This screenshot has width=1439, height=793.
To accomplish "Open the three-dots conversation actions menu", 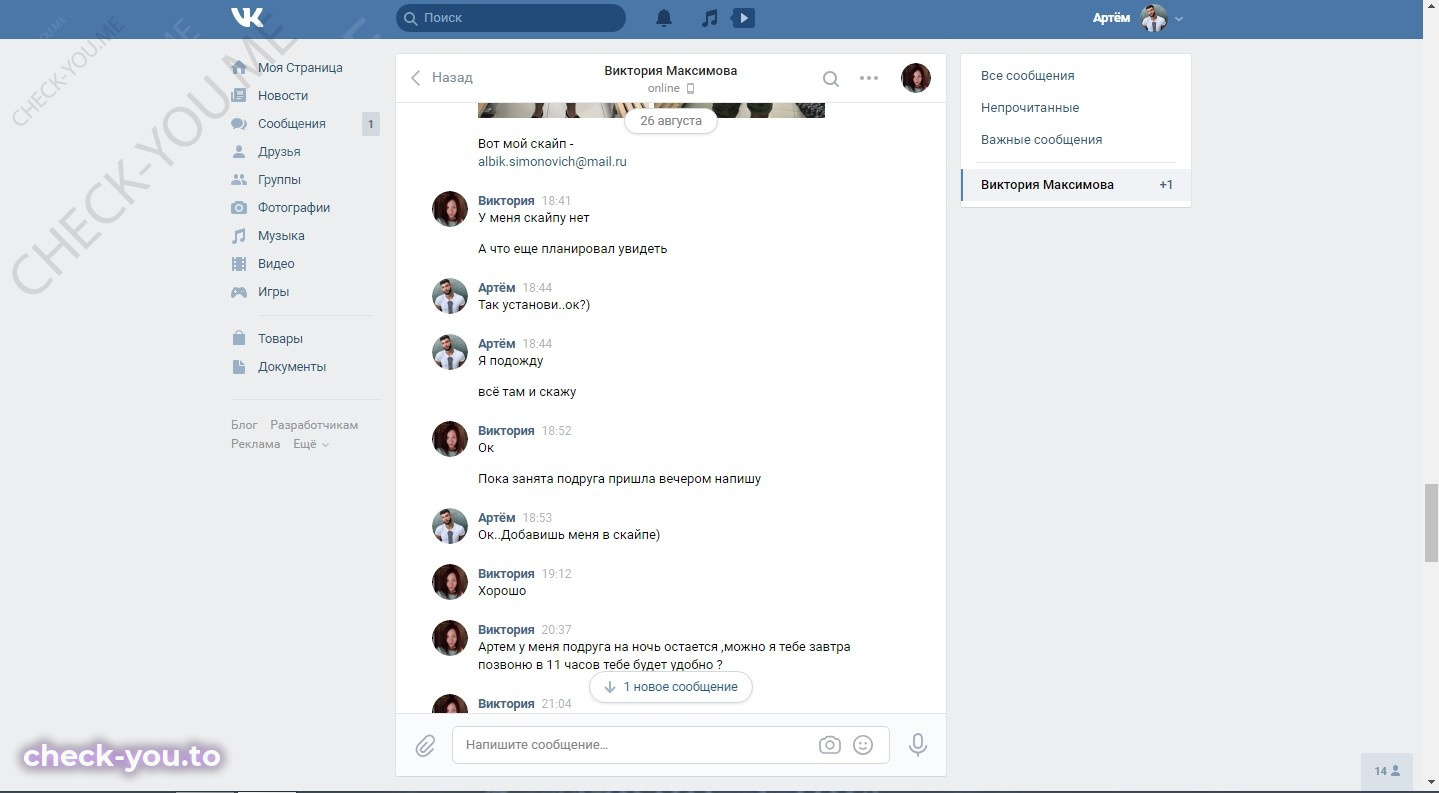I will pyautogui.click(x=869, y=78).
